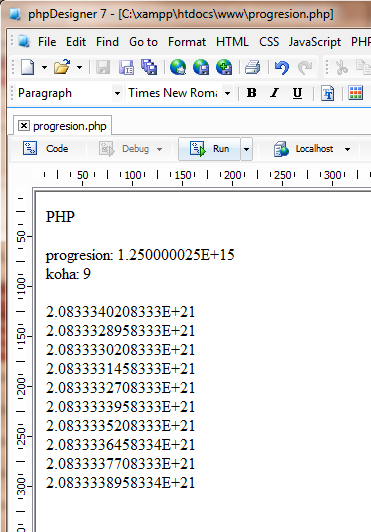Click the Save As icon
Screen dimensions: 371x532
click(x=126, y=67)
